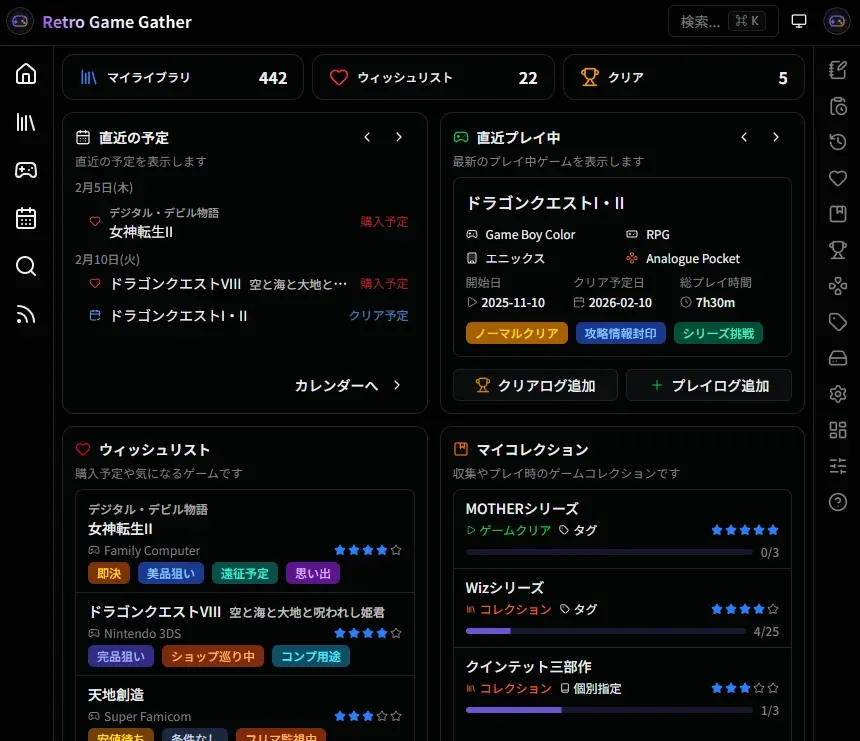Click Wizシリーズ progress bar 4/25
This screenshot has width=860, height=741.
click(x=606, y=631)
